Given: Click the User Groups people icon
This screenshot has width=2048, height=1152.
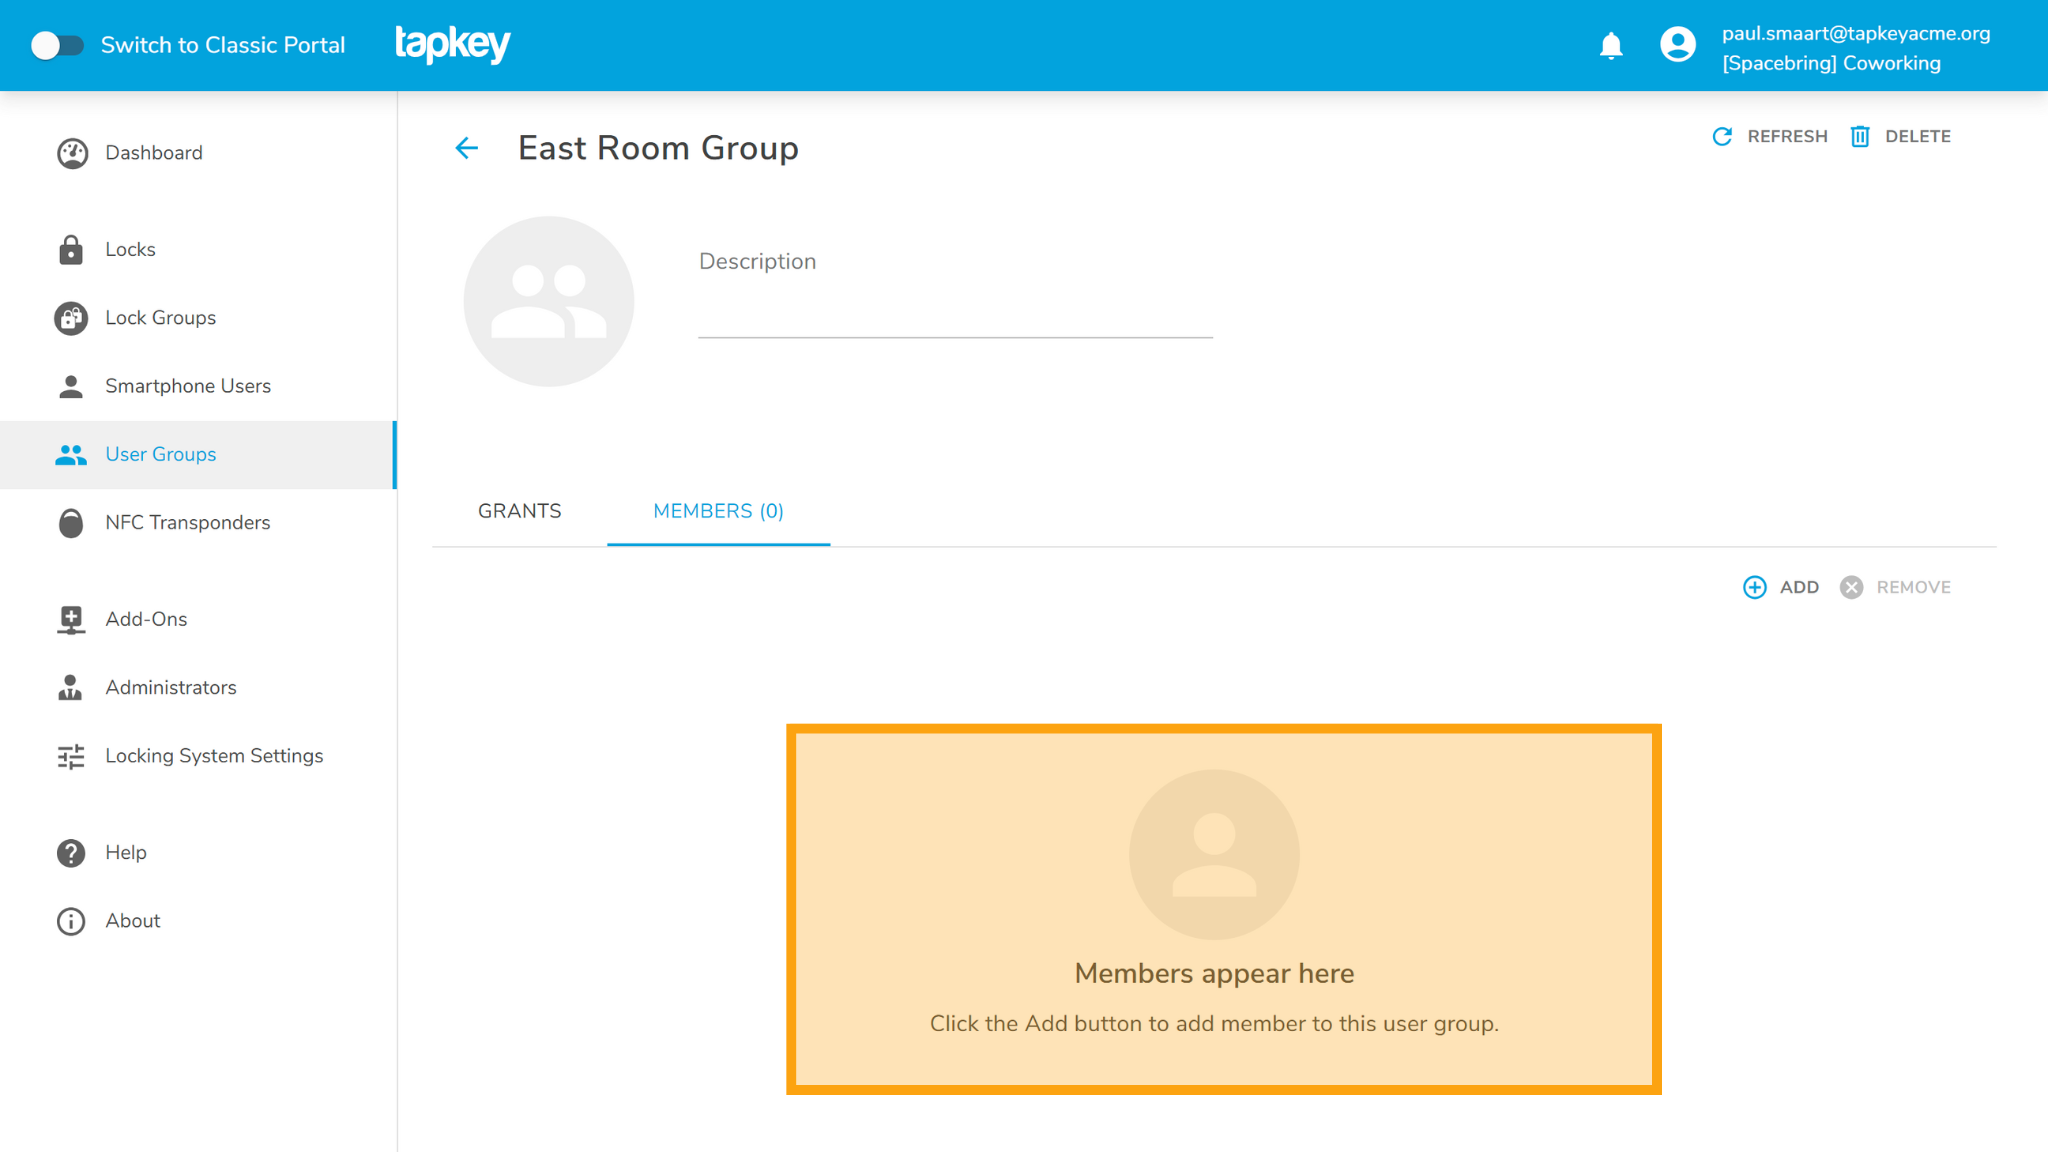Looking at the screenshot, I should (71, 455).
